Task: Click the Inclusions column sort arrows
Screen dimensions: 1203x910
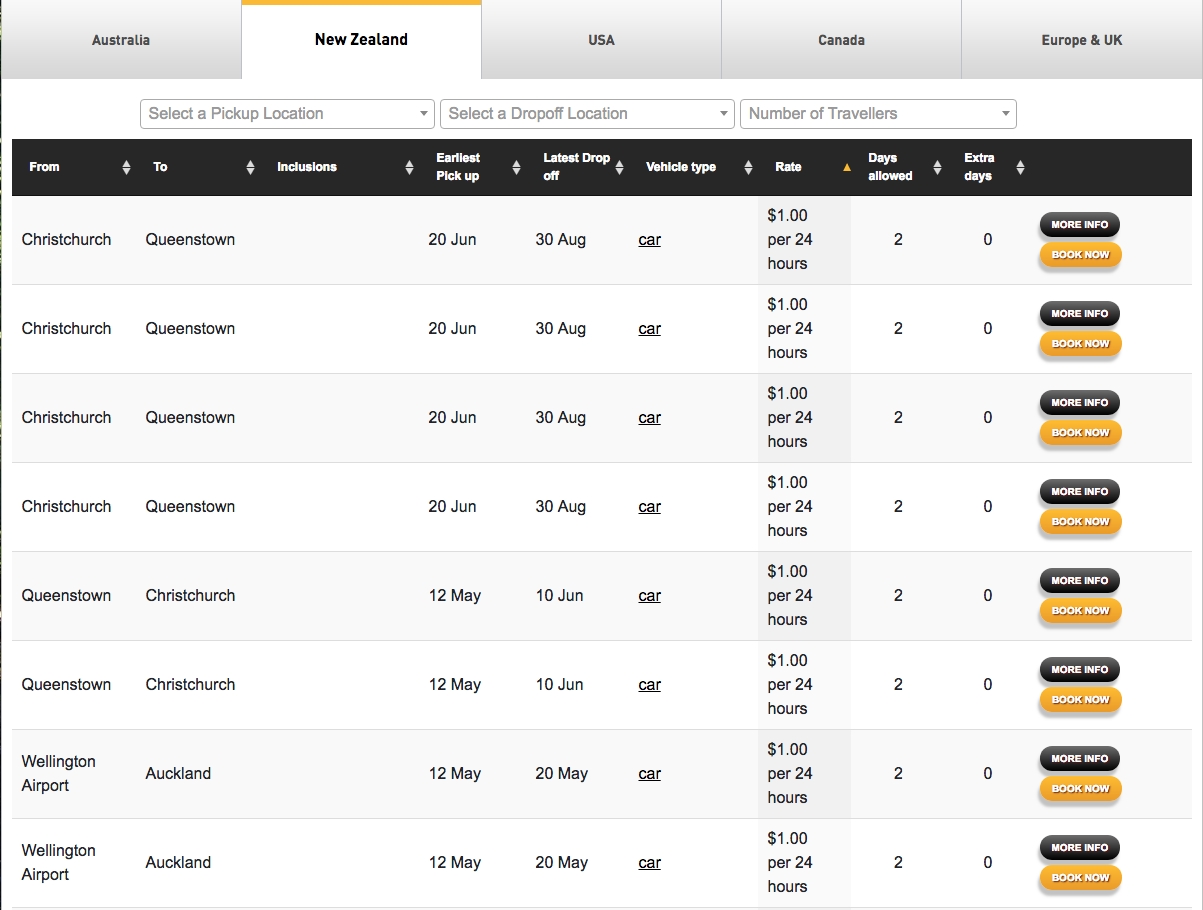Action: click(409, 167)
